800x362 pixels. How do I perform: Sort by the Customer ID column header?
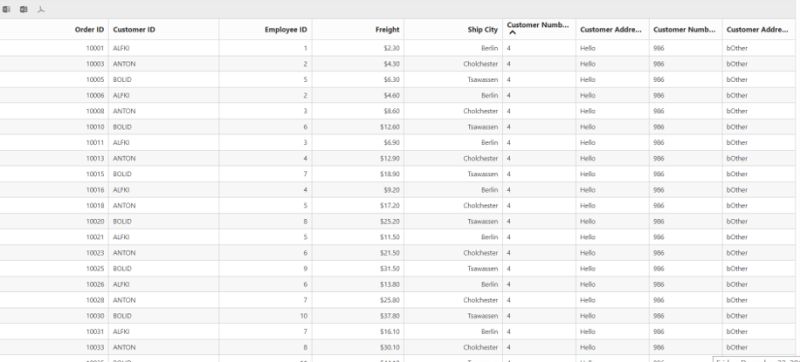(x=134, y=30)
